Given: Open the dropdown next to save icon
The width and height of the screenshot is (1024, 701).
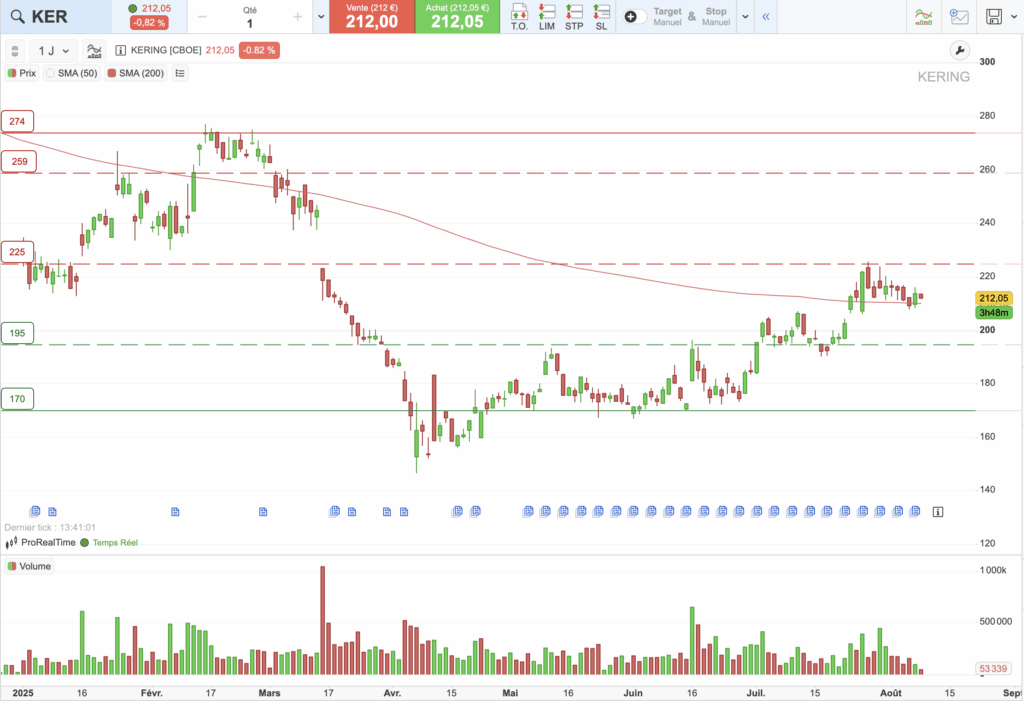Looking at the screenshot, I should (x=1014, y=17).
